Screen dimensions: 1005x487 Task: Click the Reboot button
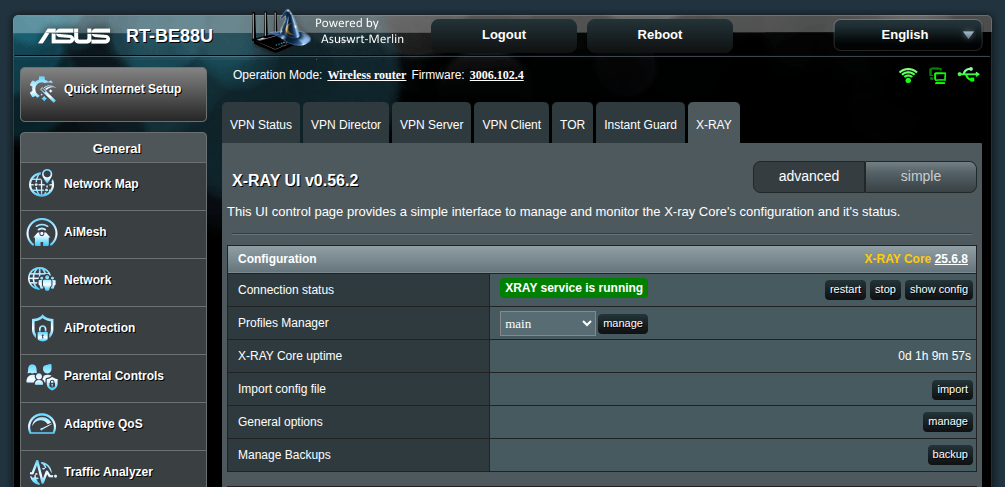660,35
